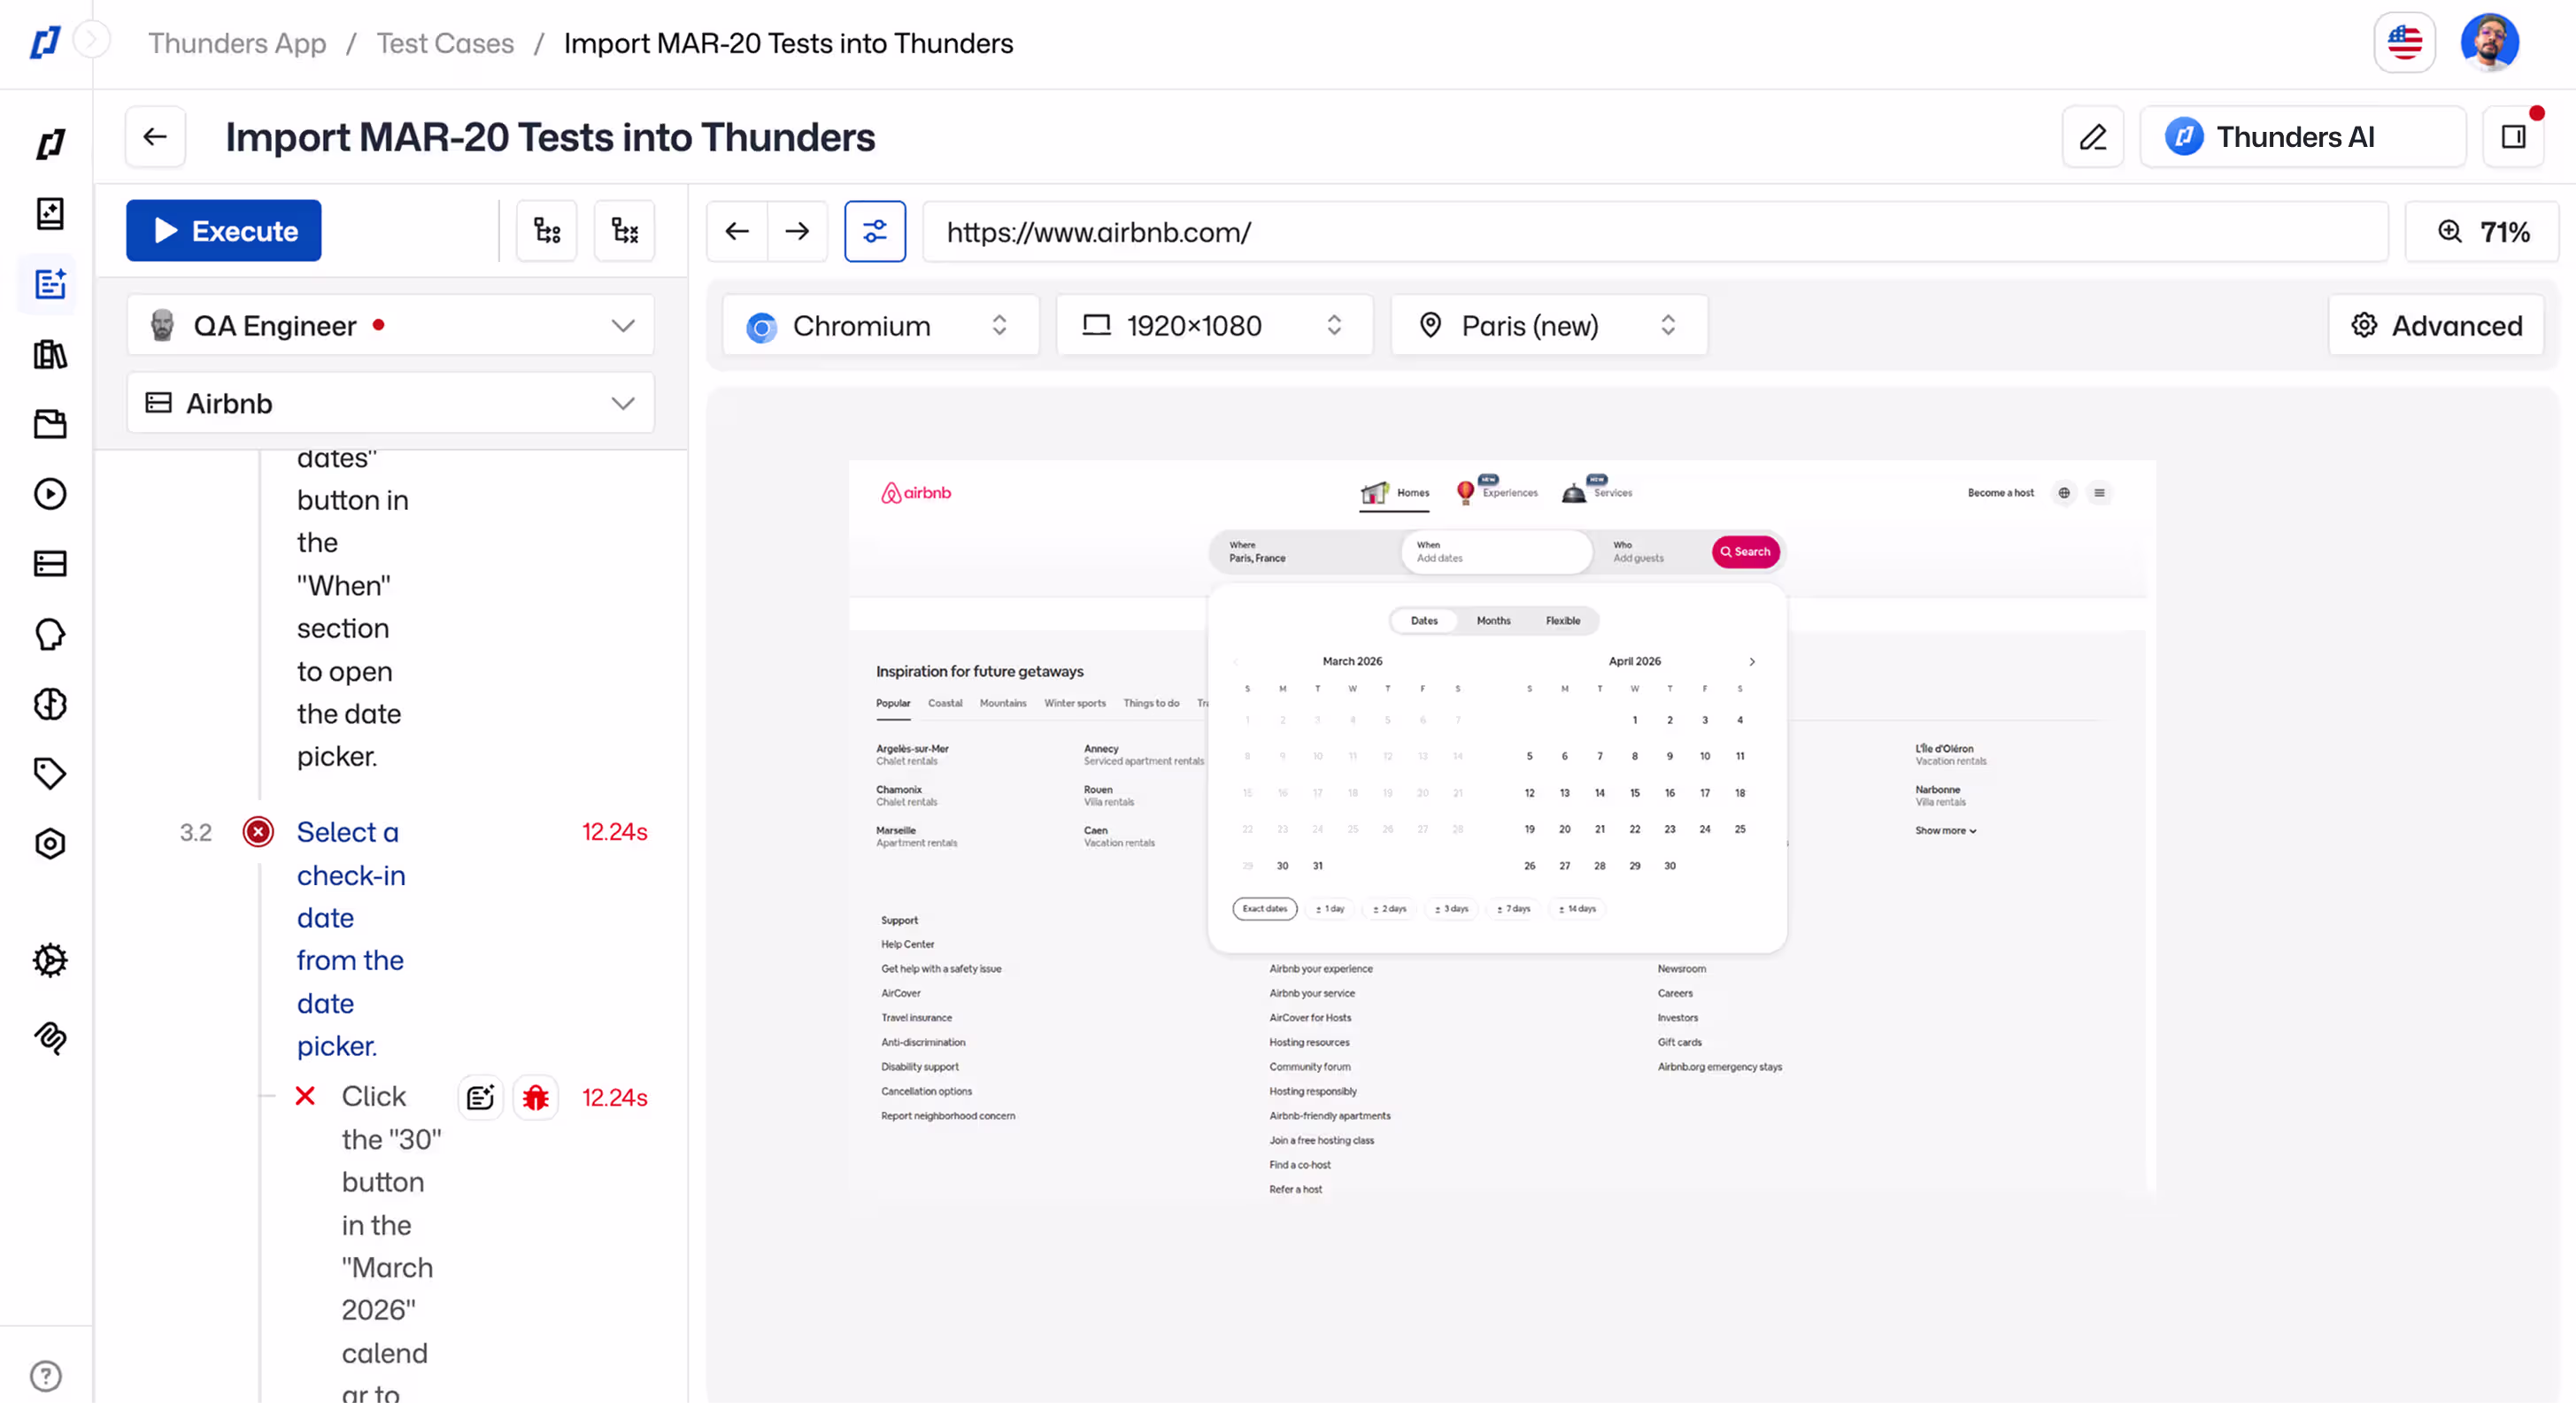Viewport: 2576px width, 1403px height.
Task: Select the Dates tab in date picker
Action: [1424, 621]
